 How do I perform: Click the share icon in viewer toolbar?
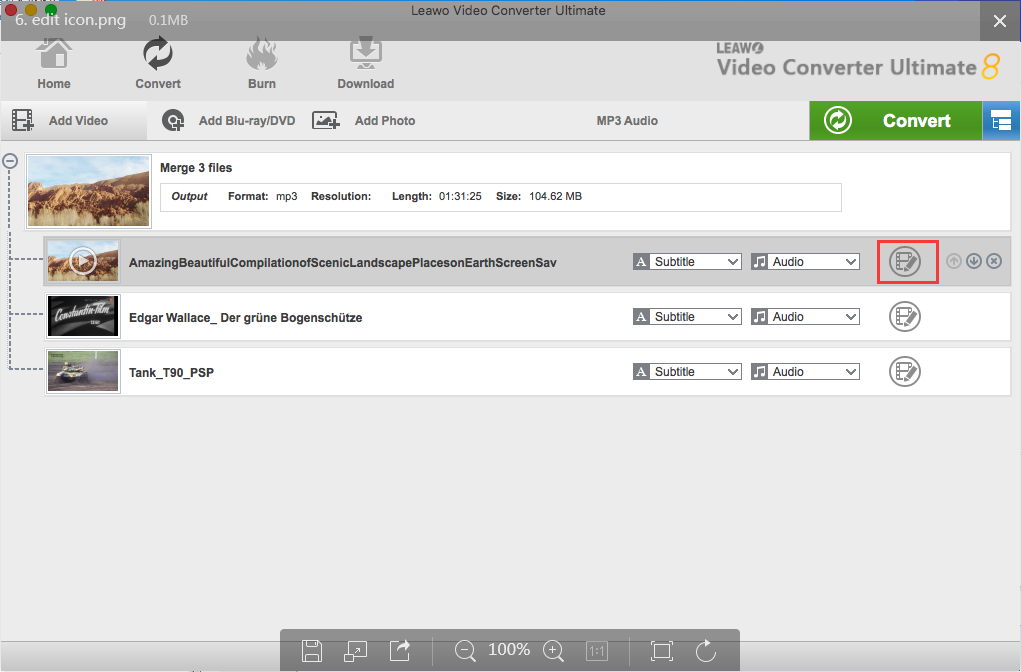pyautogui.click(x=400, y=651)
